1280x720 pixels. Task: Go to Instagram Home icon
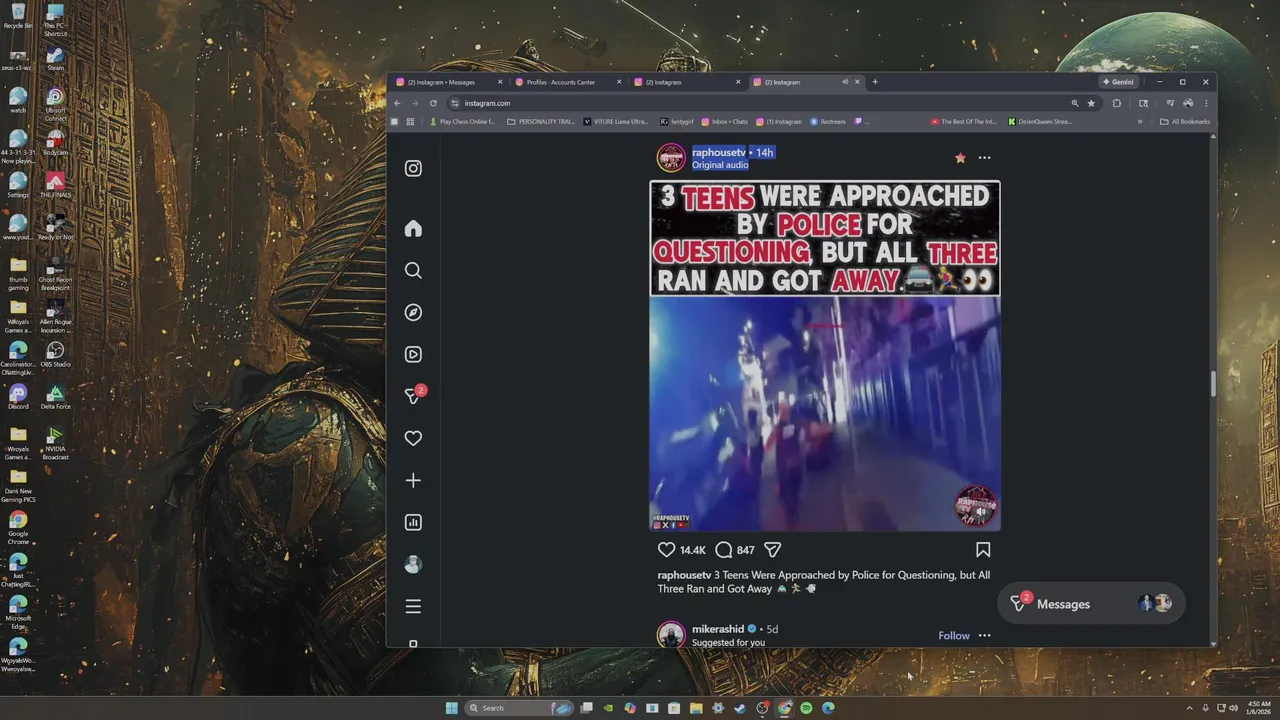(x=413, y=229)
